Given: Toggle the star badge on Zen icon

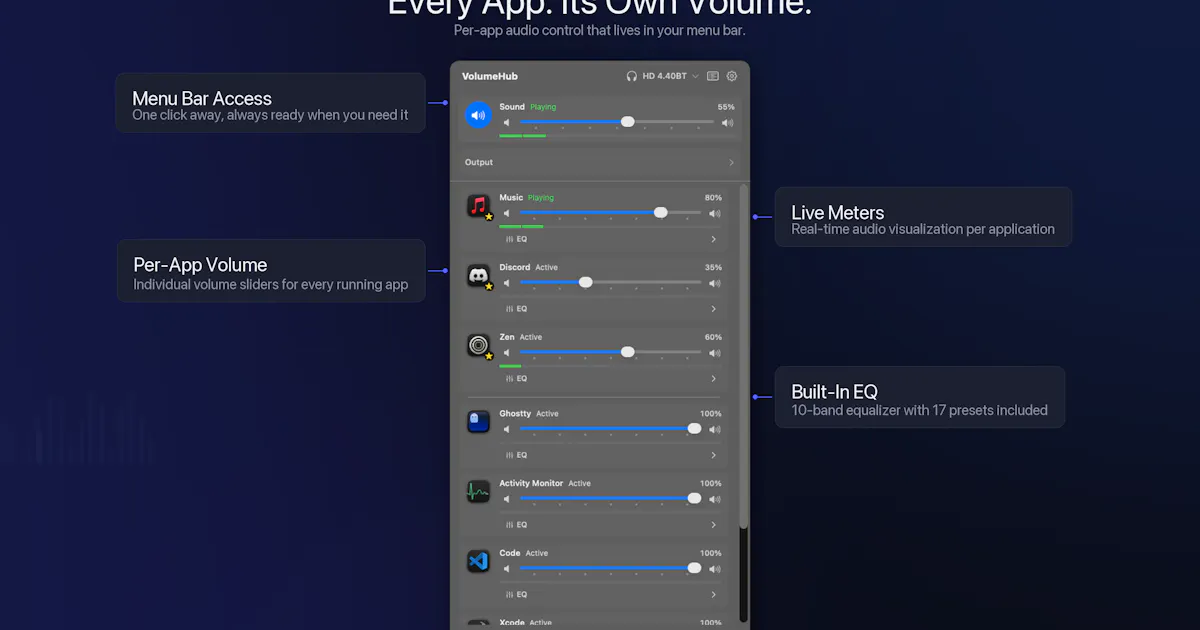Looking at the screenshot, I should point(489,356).
